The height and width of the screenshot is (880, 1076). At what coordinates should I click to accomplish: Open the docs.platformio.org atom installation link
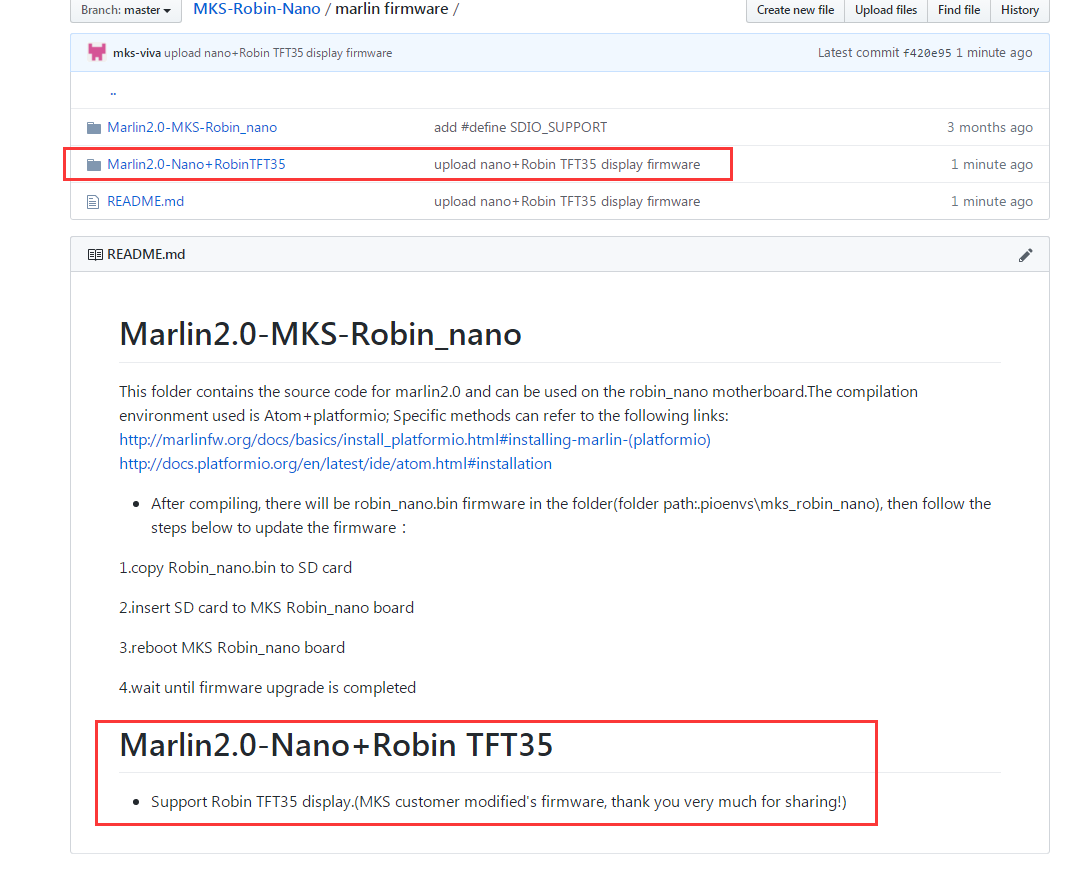point(335,463)
